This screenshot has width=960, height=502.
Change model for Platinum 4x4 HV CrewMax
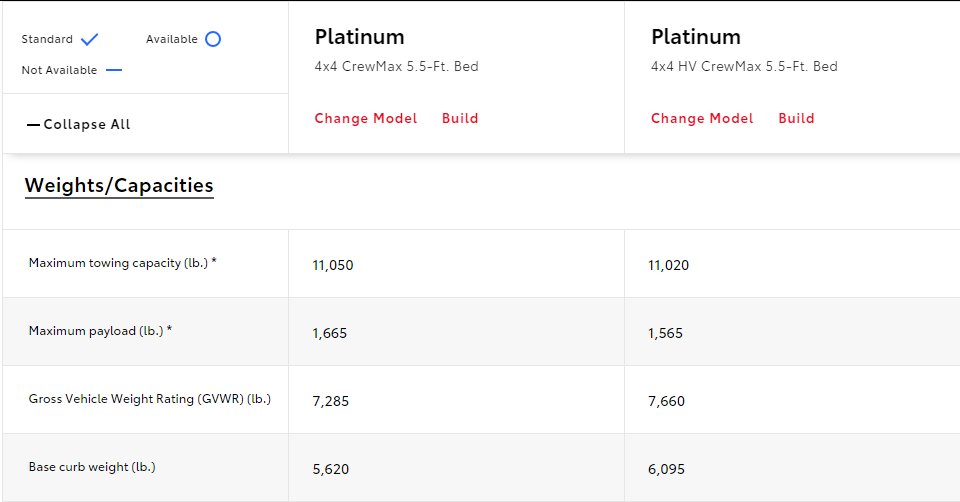pyautogui.click(x=702, y=118)
